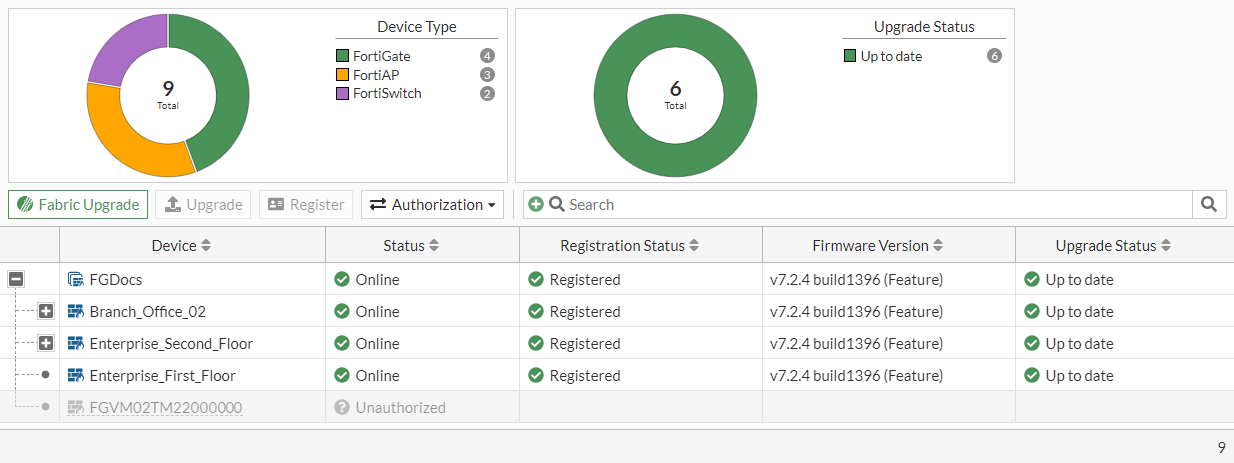Expand the Branch_Office_02 tree node
Viewport: 1234px width, 463px height.
pyautogui.click(x=46, y=312)
